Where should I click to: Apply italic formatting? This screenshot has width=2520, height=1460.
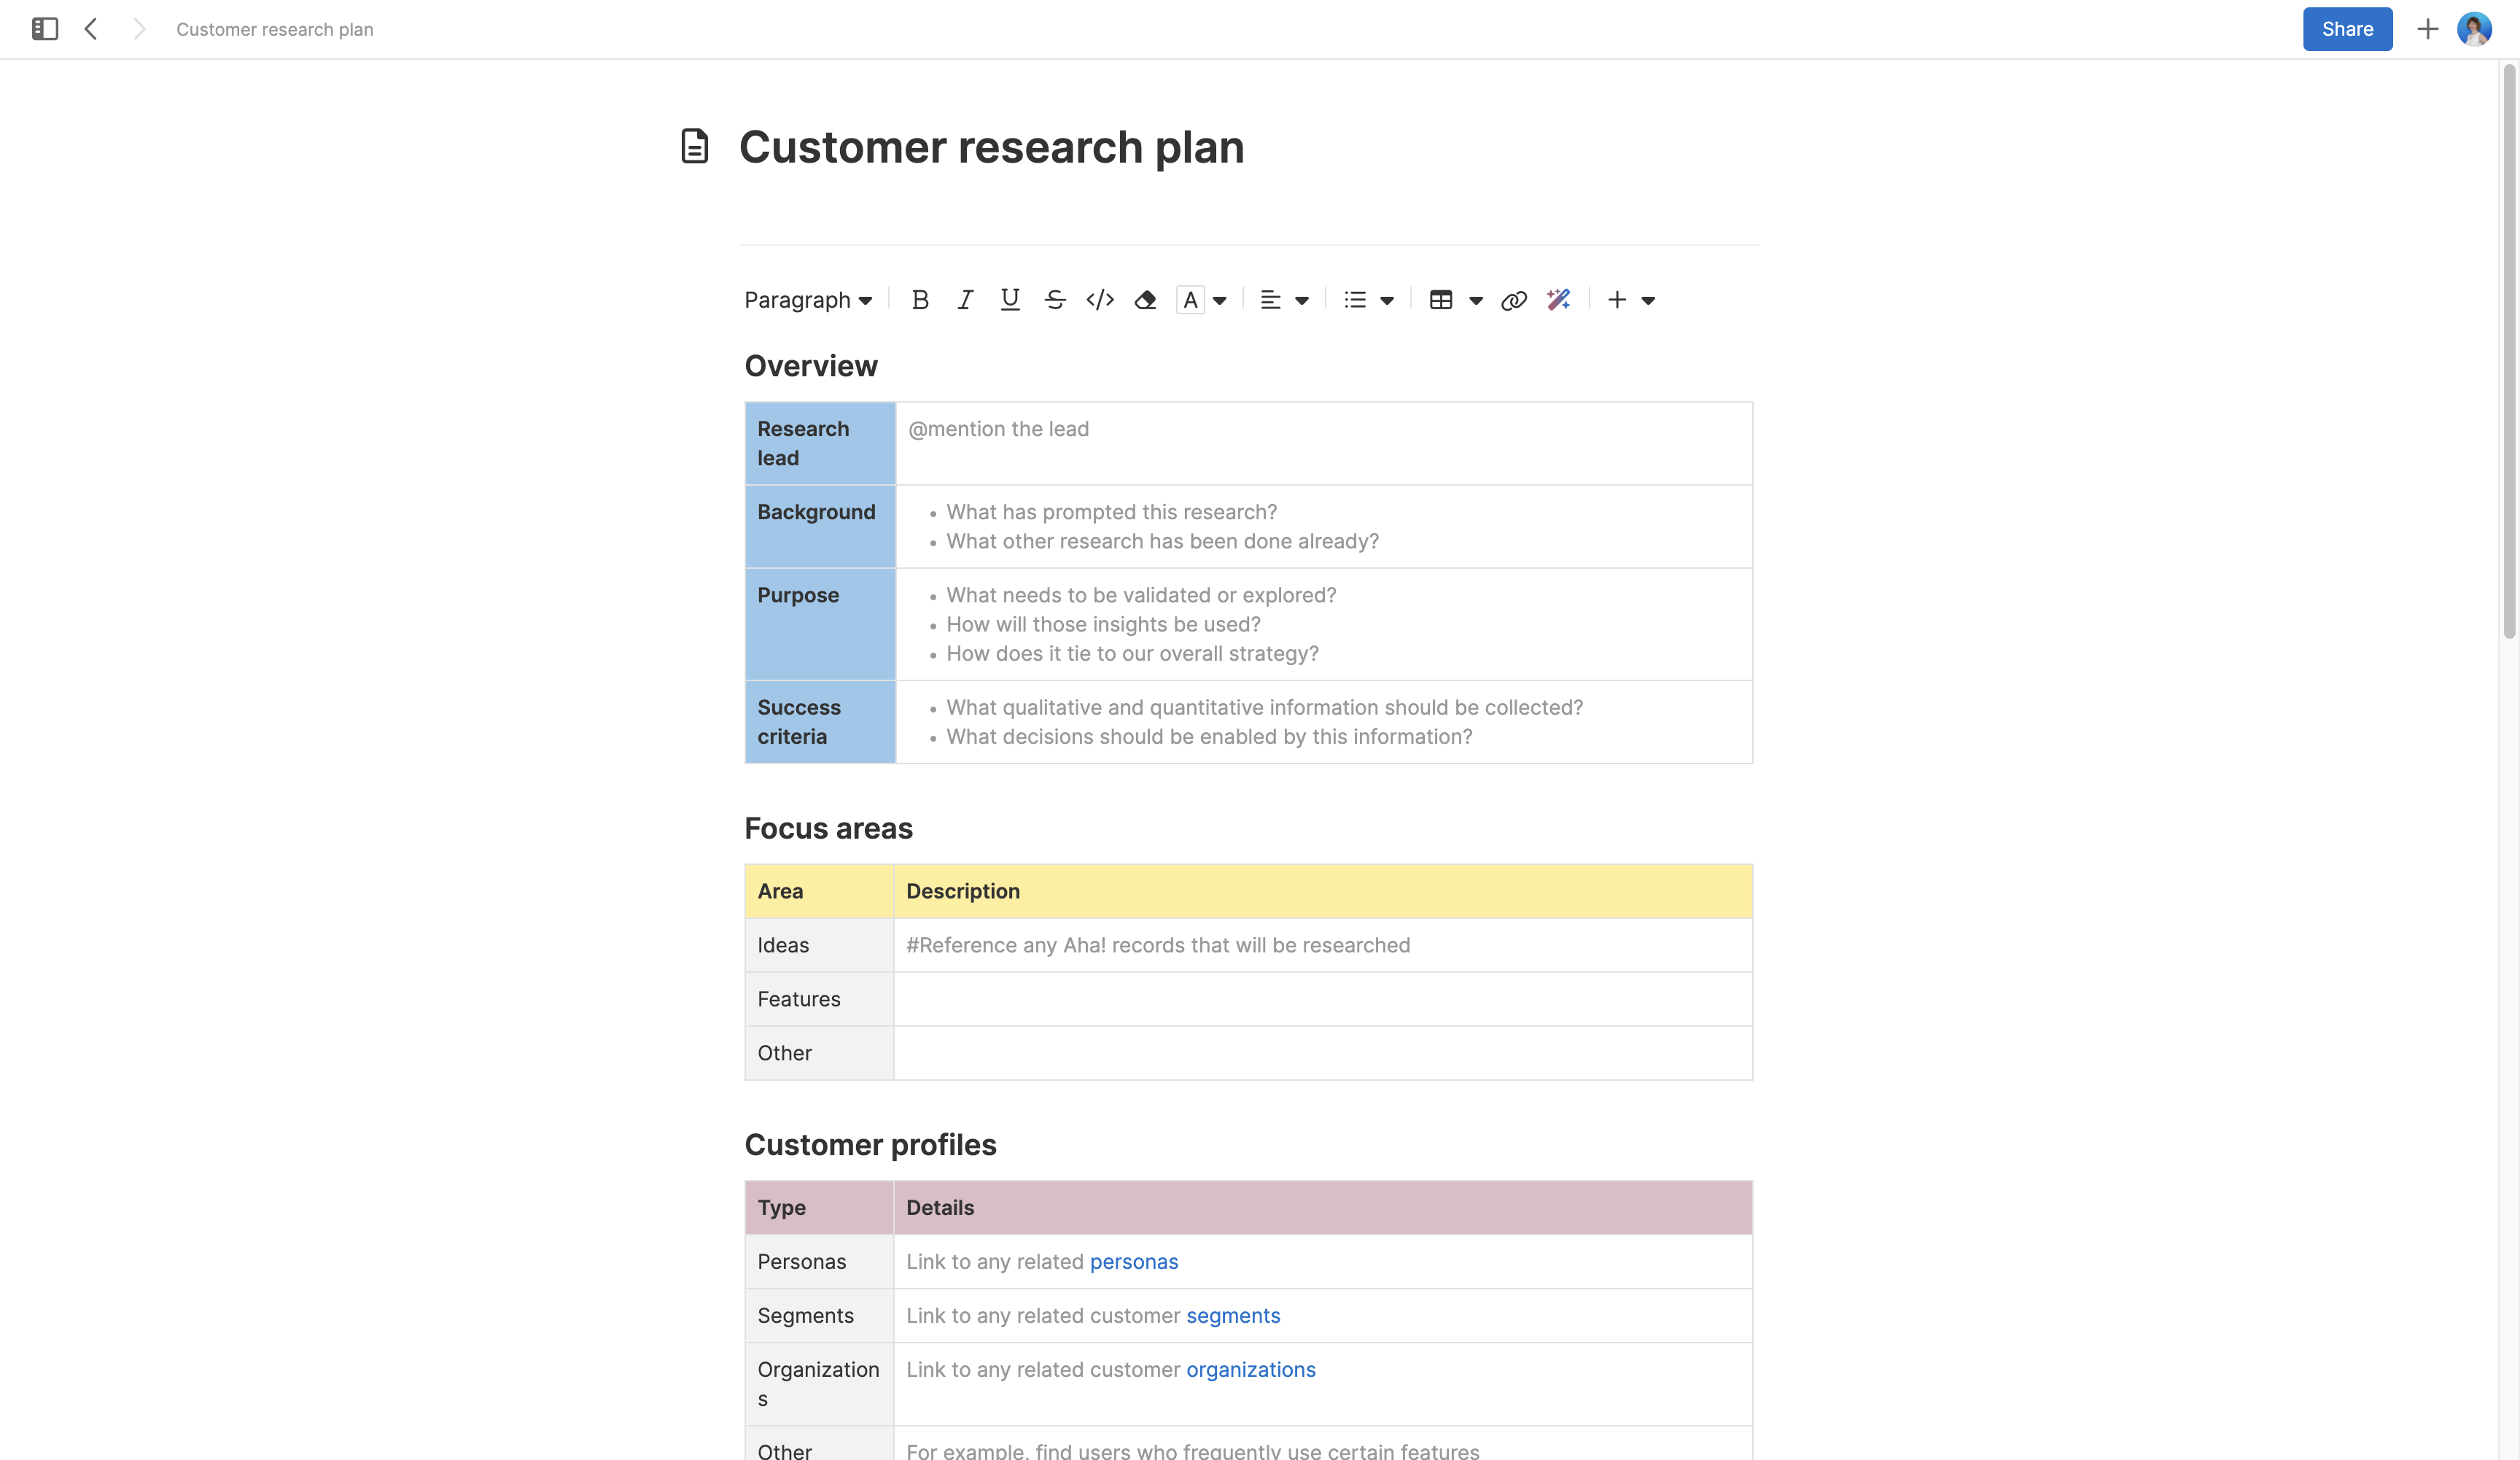[964, 299]
